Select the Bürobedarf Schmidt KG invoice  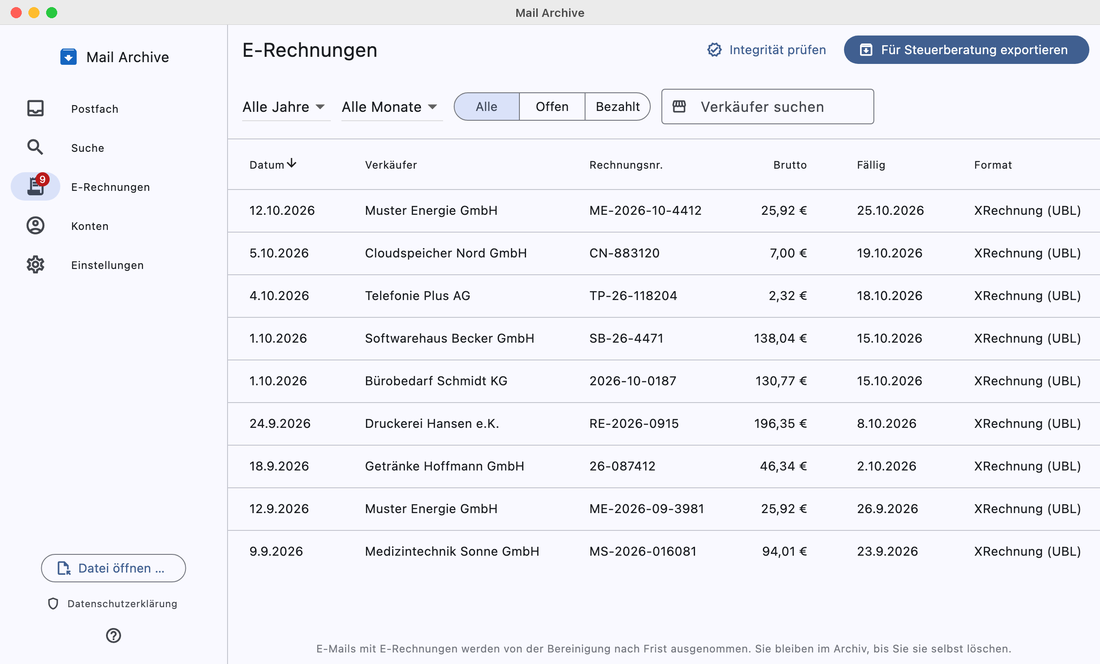coord(664,381)
